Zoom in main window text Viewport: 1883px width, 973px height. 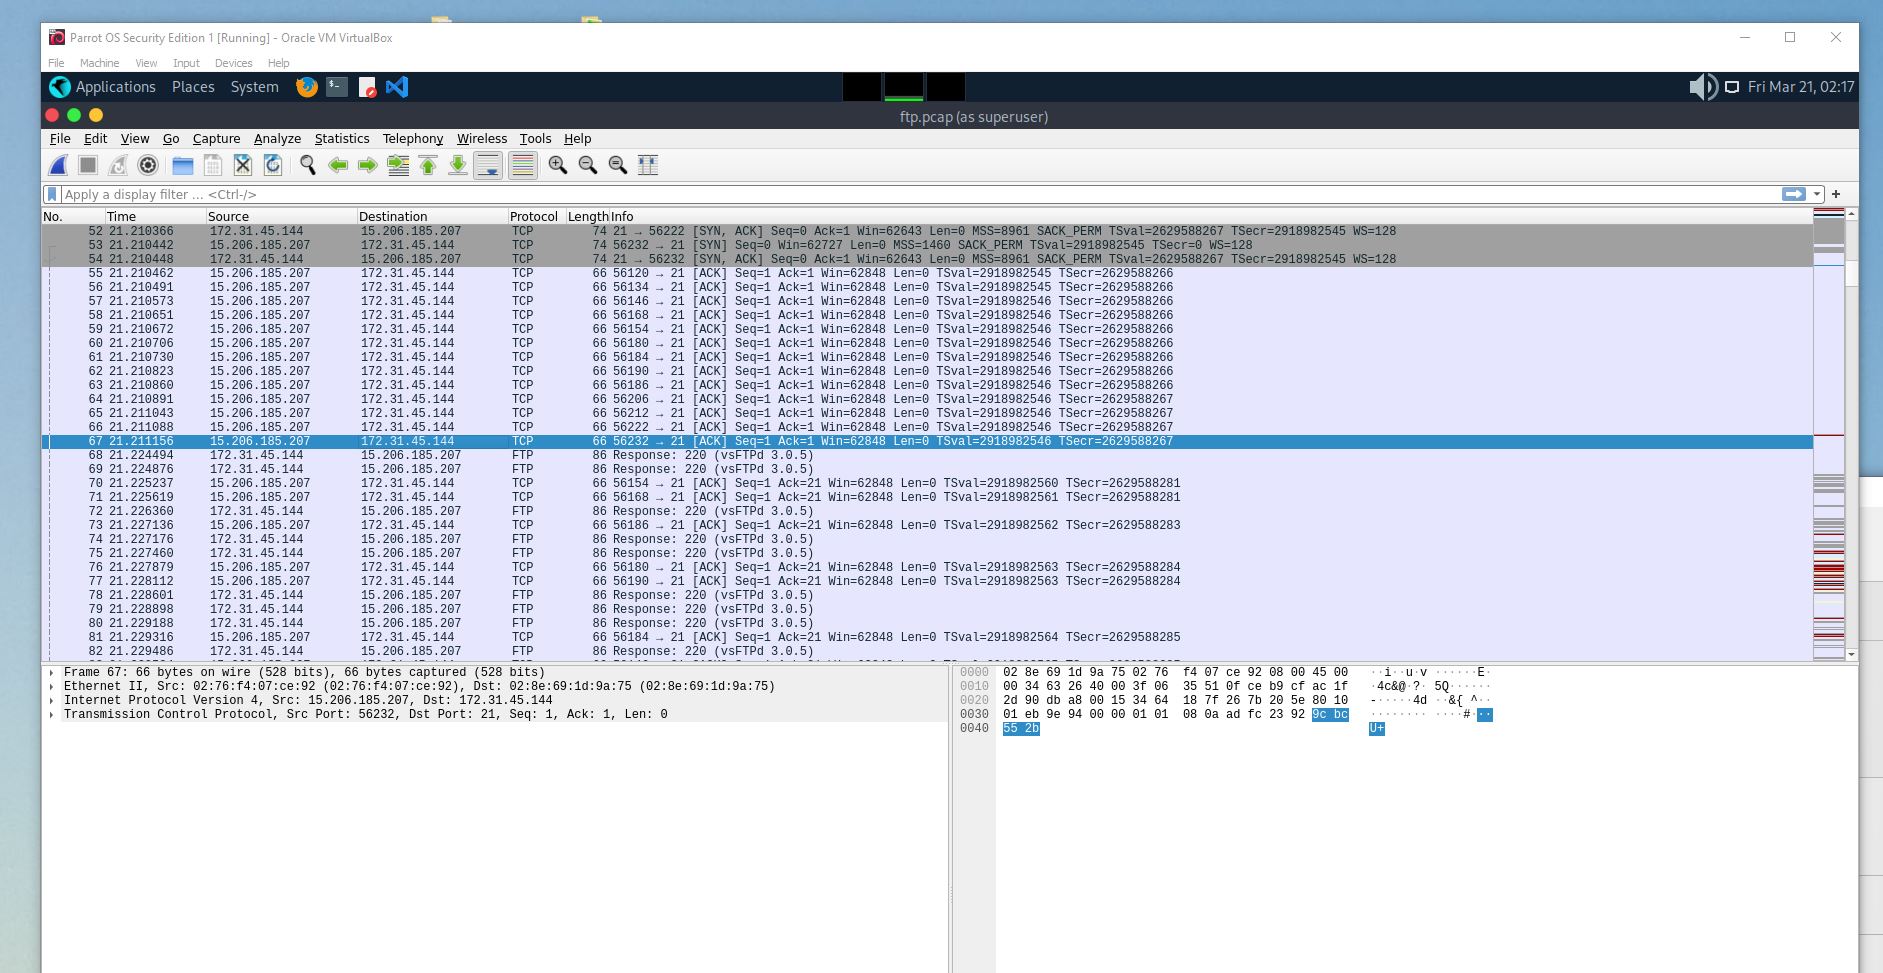(x=558, y=165)
